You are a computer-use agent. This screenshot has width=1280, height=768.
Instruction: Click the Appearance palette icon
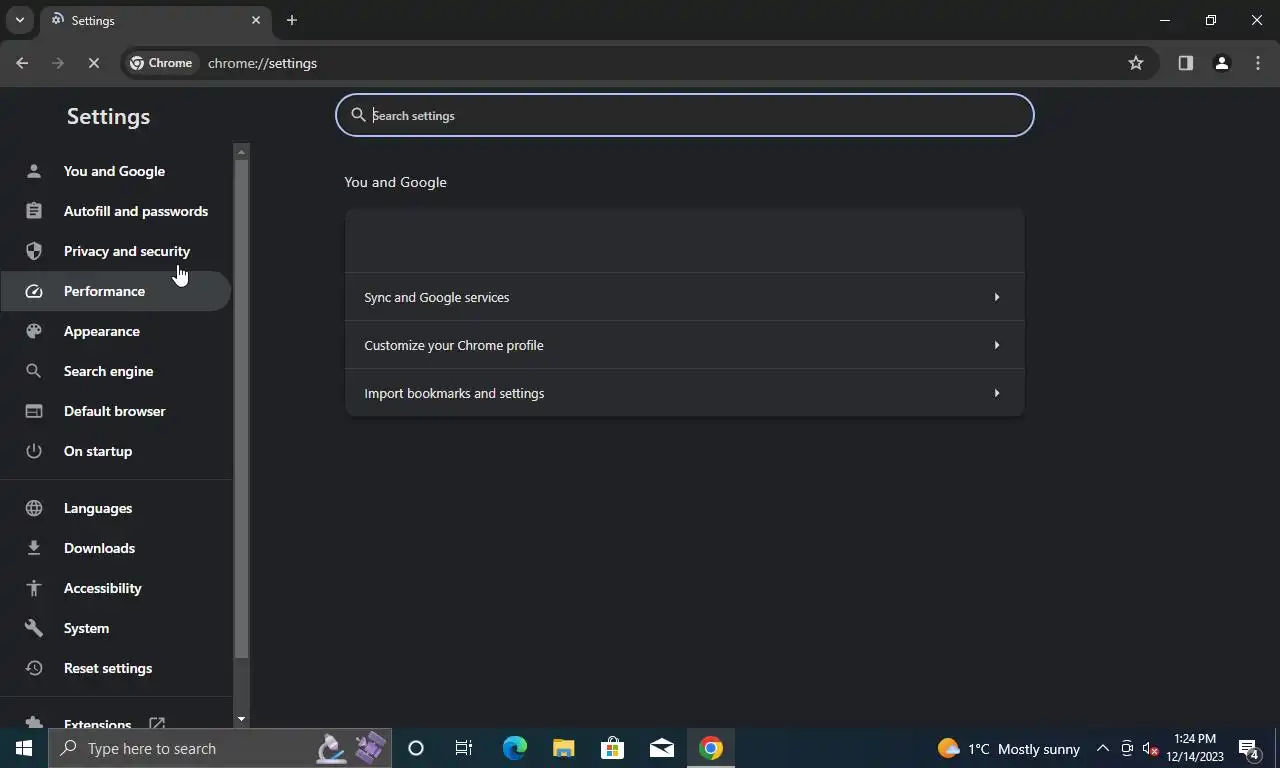(34, 331)
